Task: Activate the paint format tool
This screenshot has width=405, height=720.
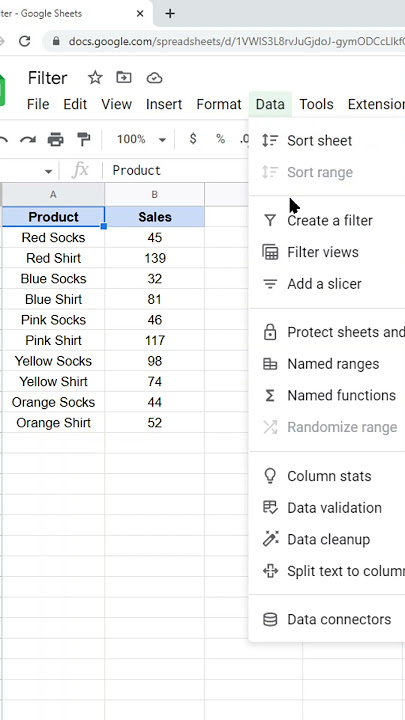Action: pos(84,139)
